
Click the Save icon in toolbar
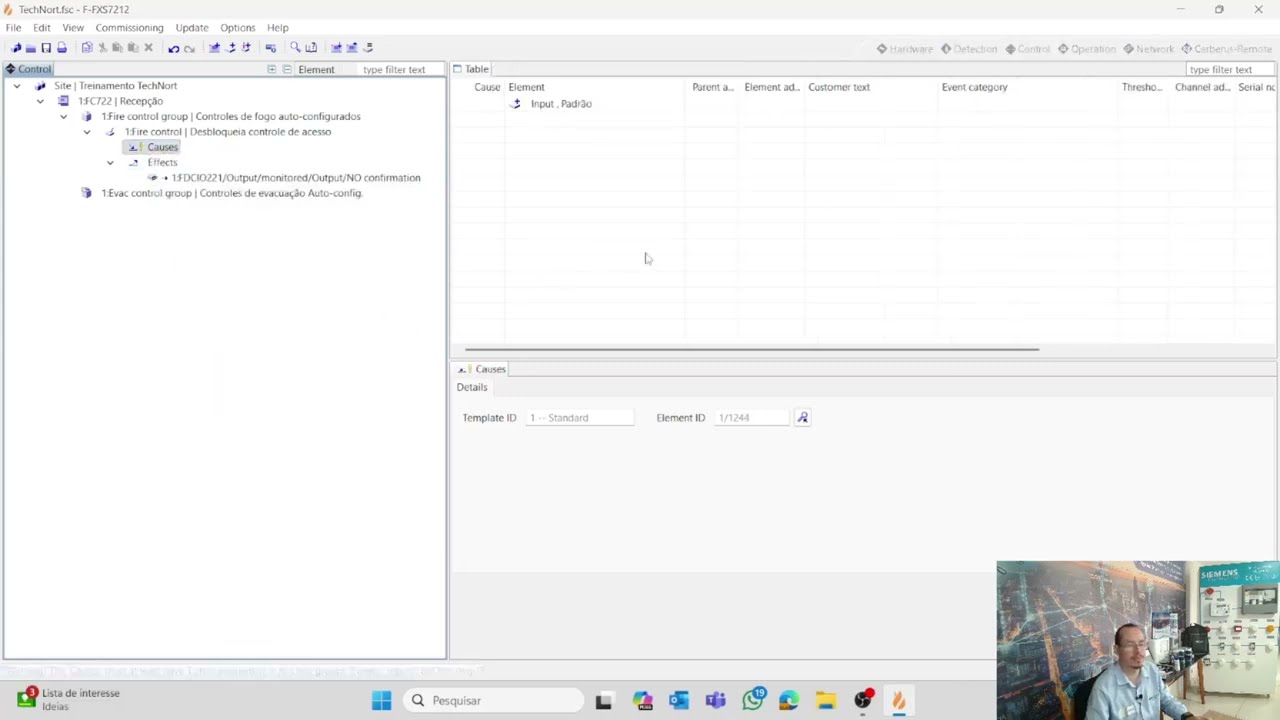(46, 48)
